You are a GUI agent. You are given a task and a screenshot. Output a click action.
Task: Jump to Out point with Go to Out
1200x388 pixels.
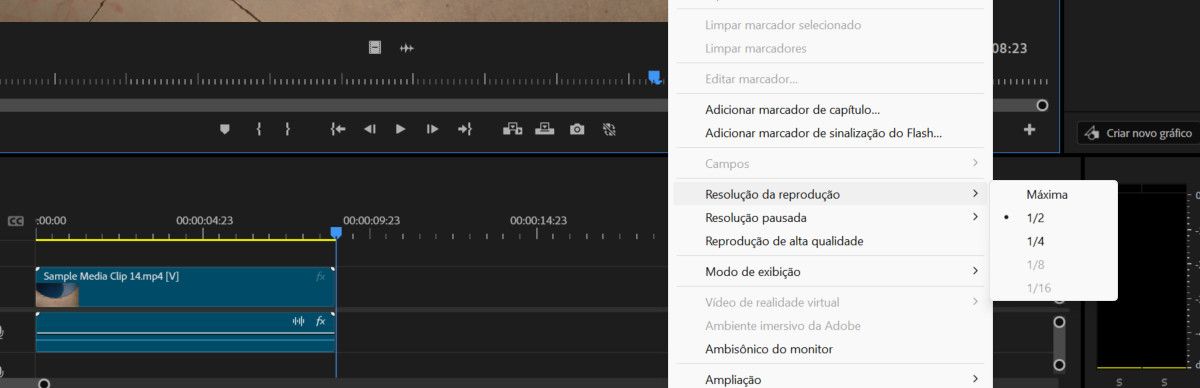click(x=464, y=129)
